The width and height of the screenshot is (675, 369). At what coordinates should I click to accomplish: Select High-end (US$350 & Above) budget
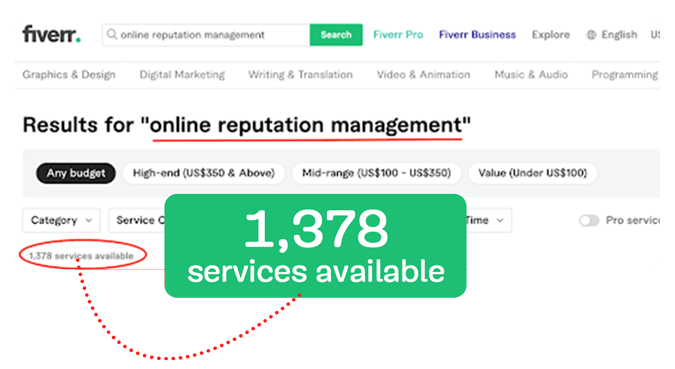point(204,173)
